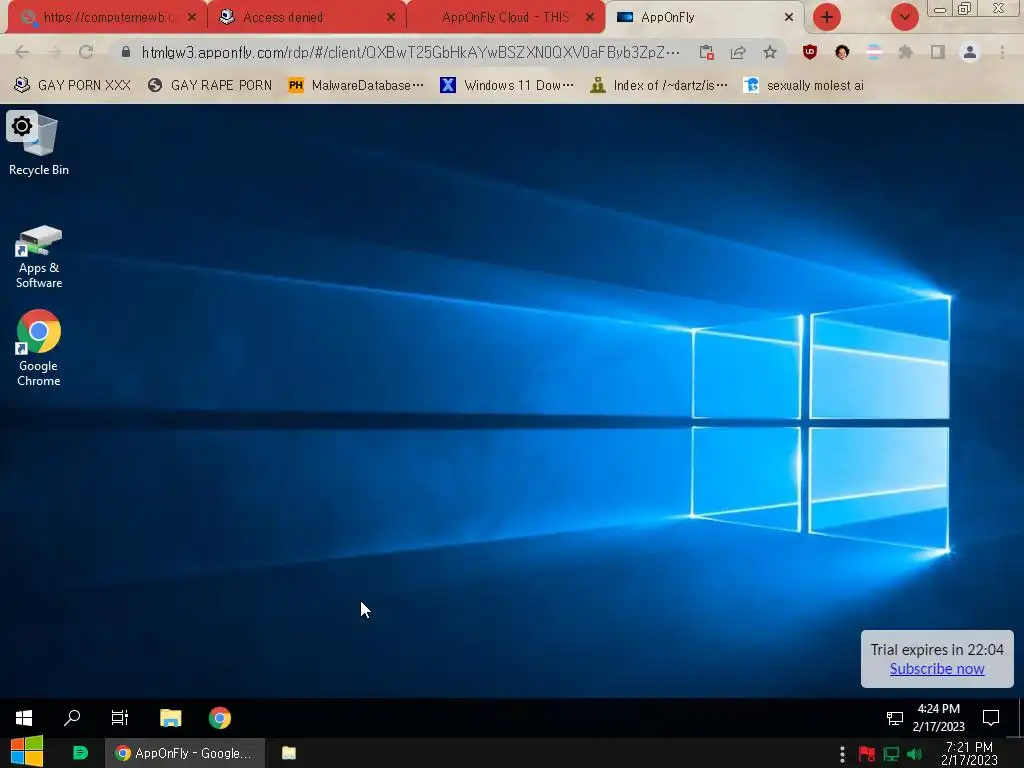The width and height of the screenshot is (1024, 768).
Task: Click the green app icon on host taskbar
Action: (80, 753)
